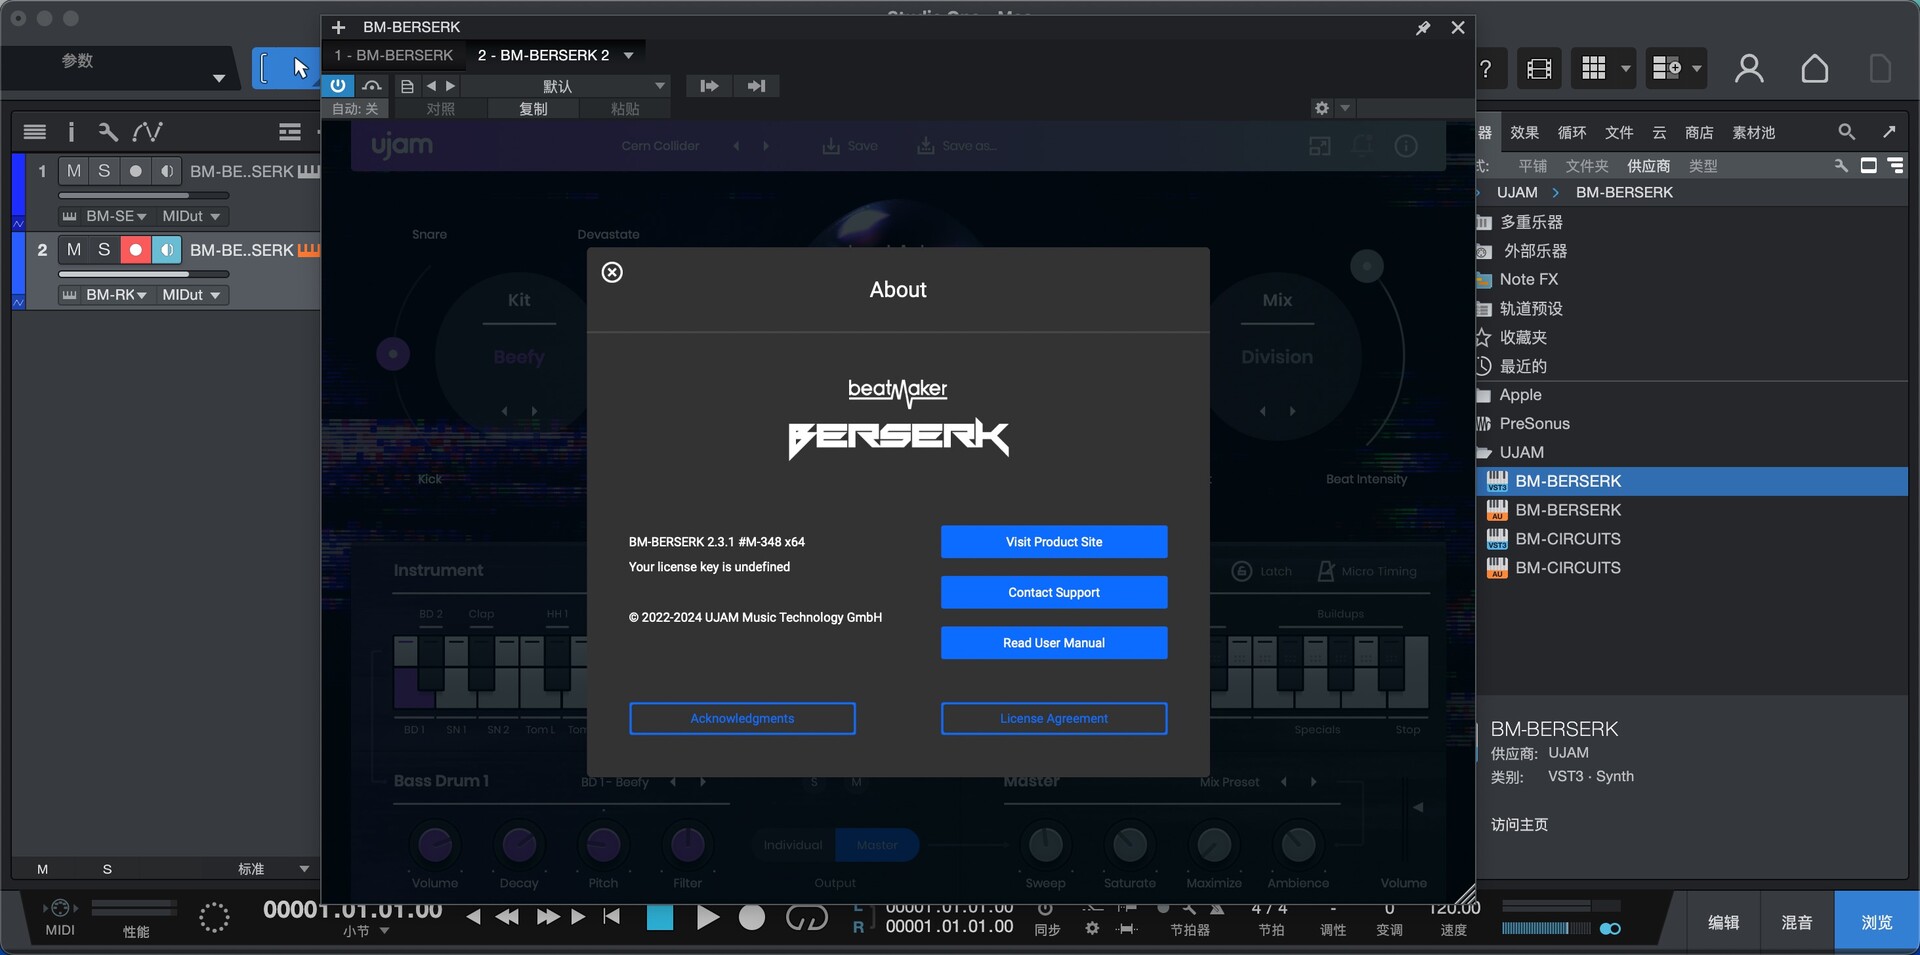Viewport: 1920px width, 955px height.
Task: Toggle the loop button in transport
Action: (806, 918)
